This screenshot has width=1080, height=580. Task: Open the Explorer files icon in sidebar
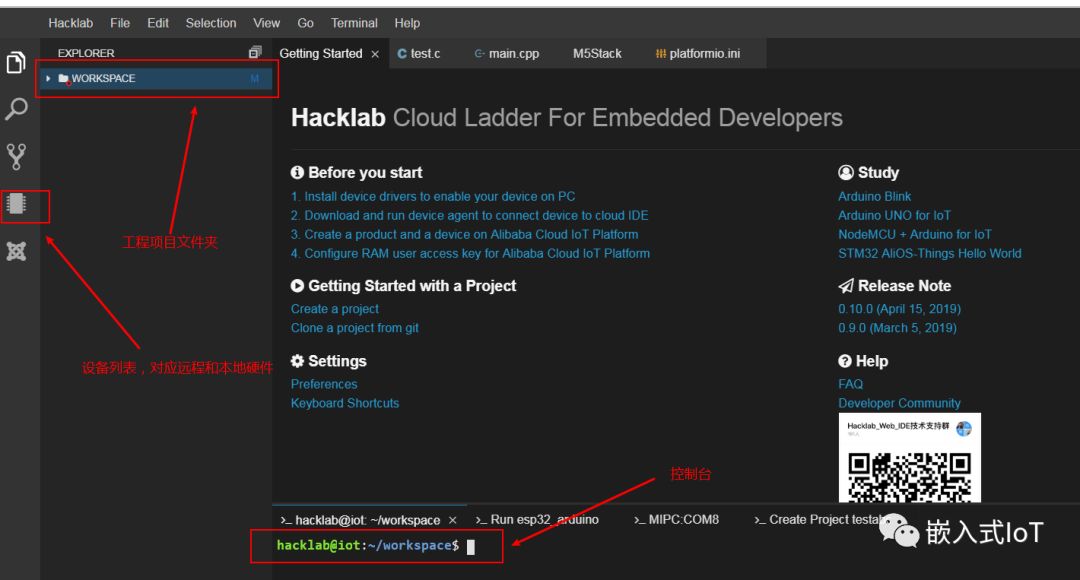point(16,63)
